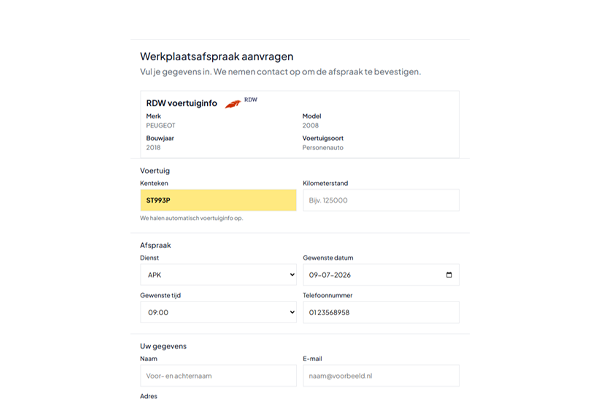Click the Kilometerstand input field
600x400 pixels.
click(380, 200)
